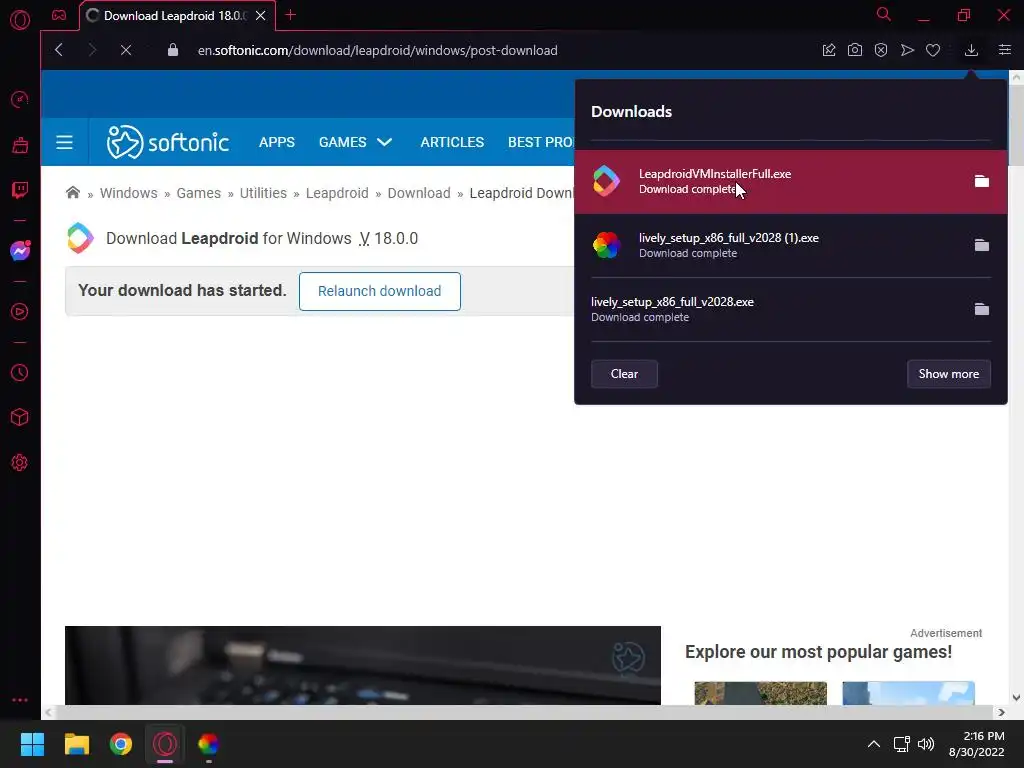Click the page vertical scrollbar

coord(1016,124)
